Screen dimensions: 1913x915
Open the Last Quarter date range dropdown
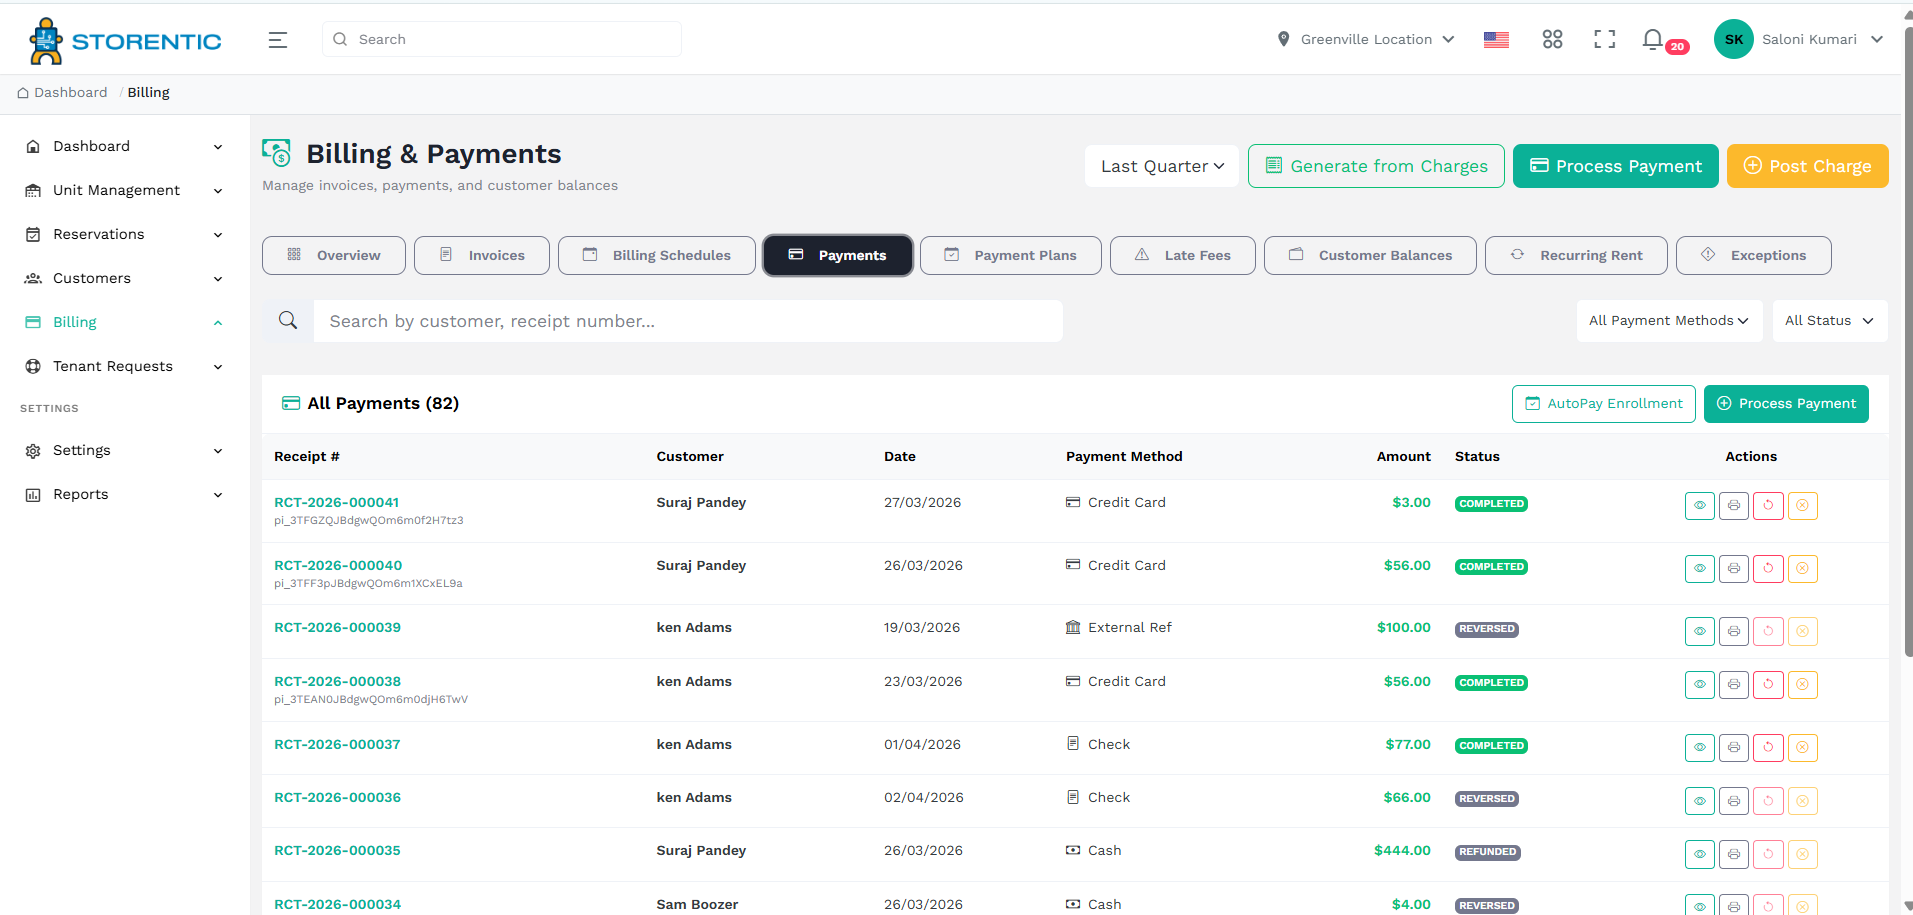point(1161,166)
